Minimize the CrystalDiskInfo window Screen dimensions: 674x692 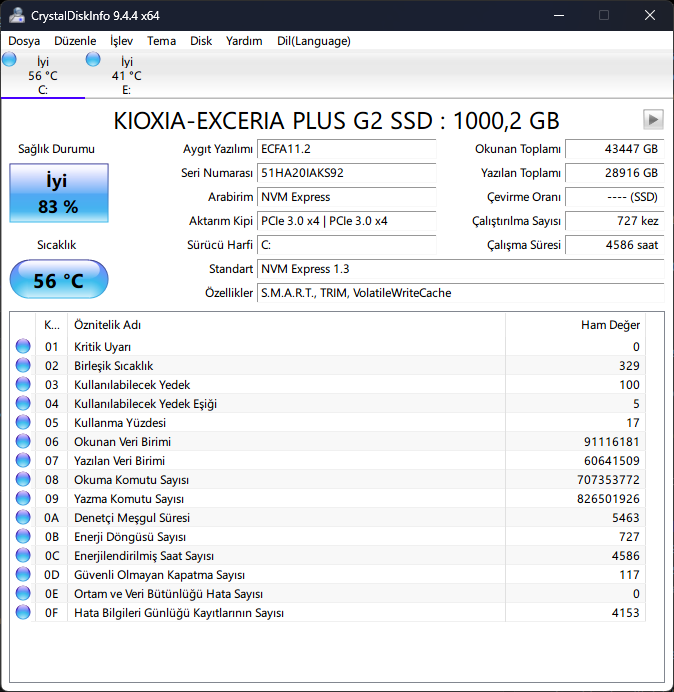coord(559,15)
